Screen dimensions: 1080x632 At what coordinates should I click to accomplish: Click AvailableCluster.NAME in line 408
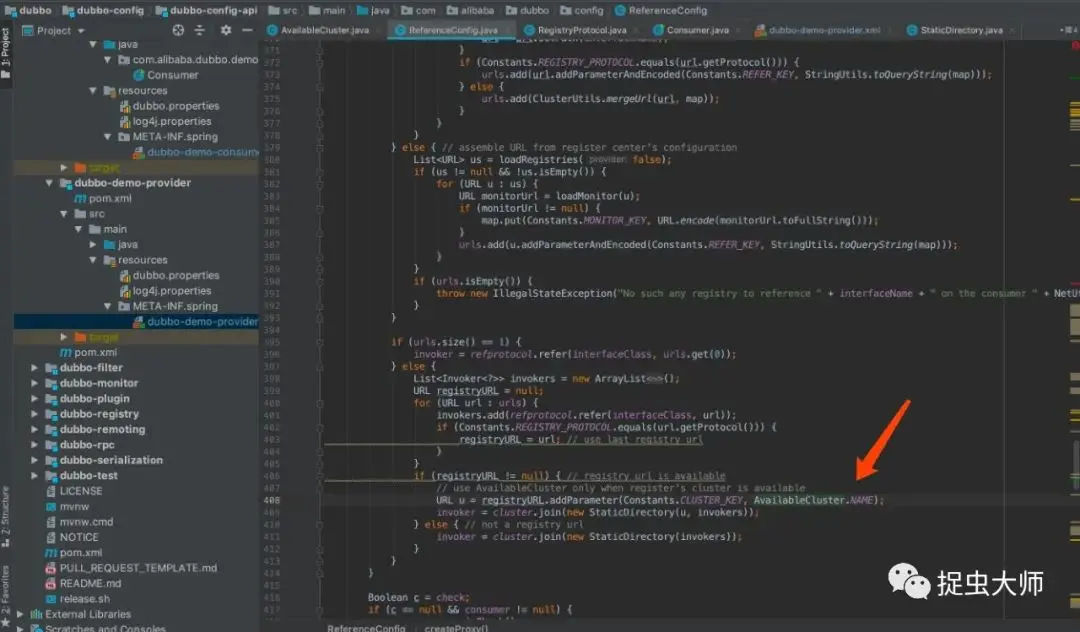click(814, 501)
